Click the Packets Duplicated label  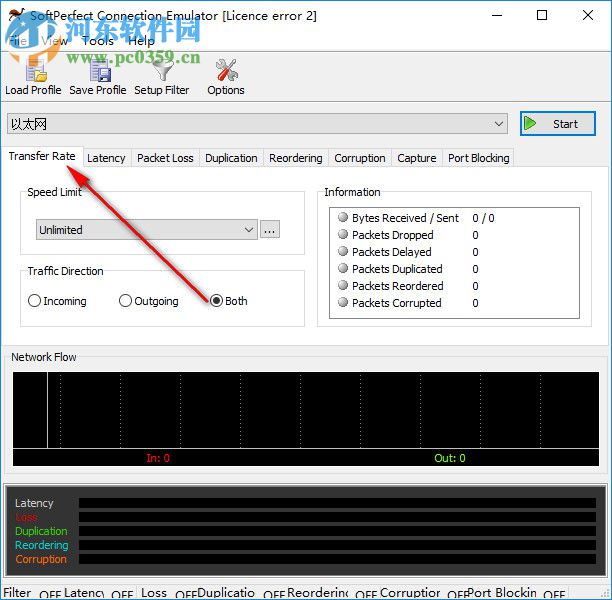click(397, 269)
